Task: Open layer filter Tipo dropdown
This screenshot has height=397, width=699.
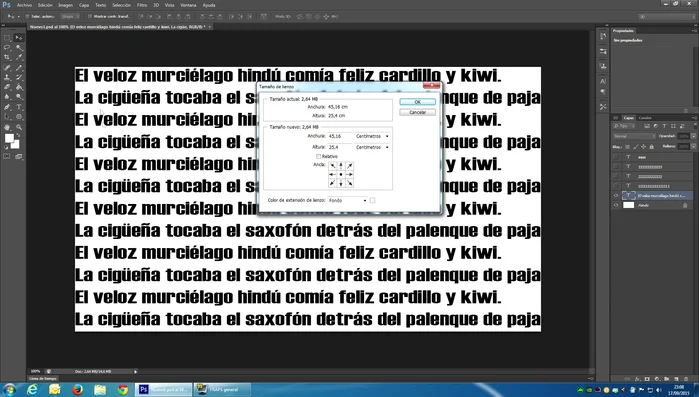Action: point(624,126)
